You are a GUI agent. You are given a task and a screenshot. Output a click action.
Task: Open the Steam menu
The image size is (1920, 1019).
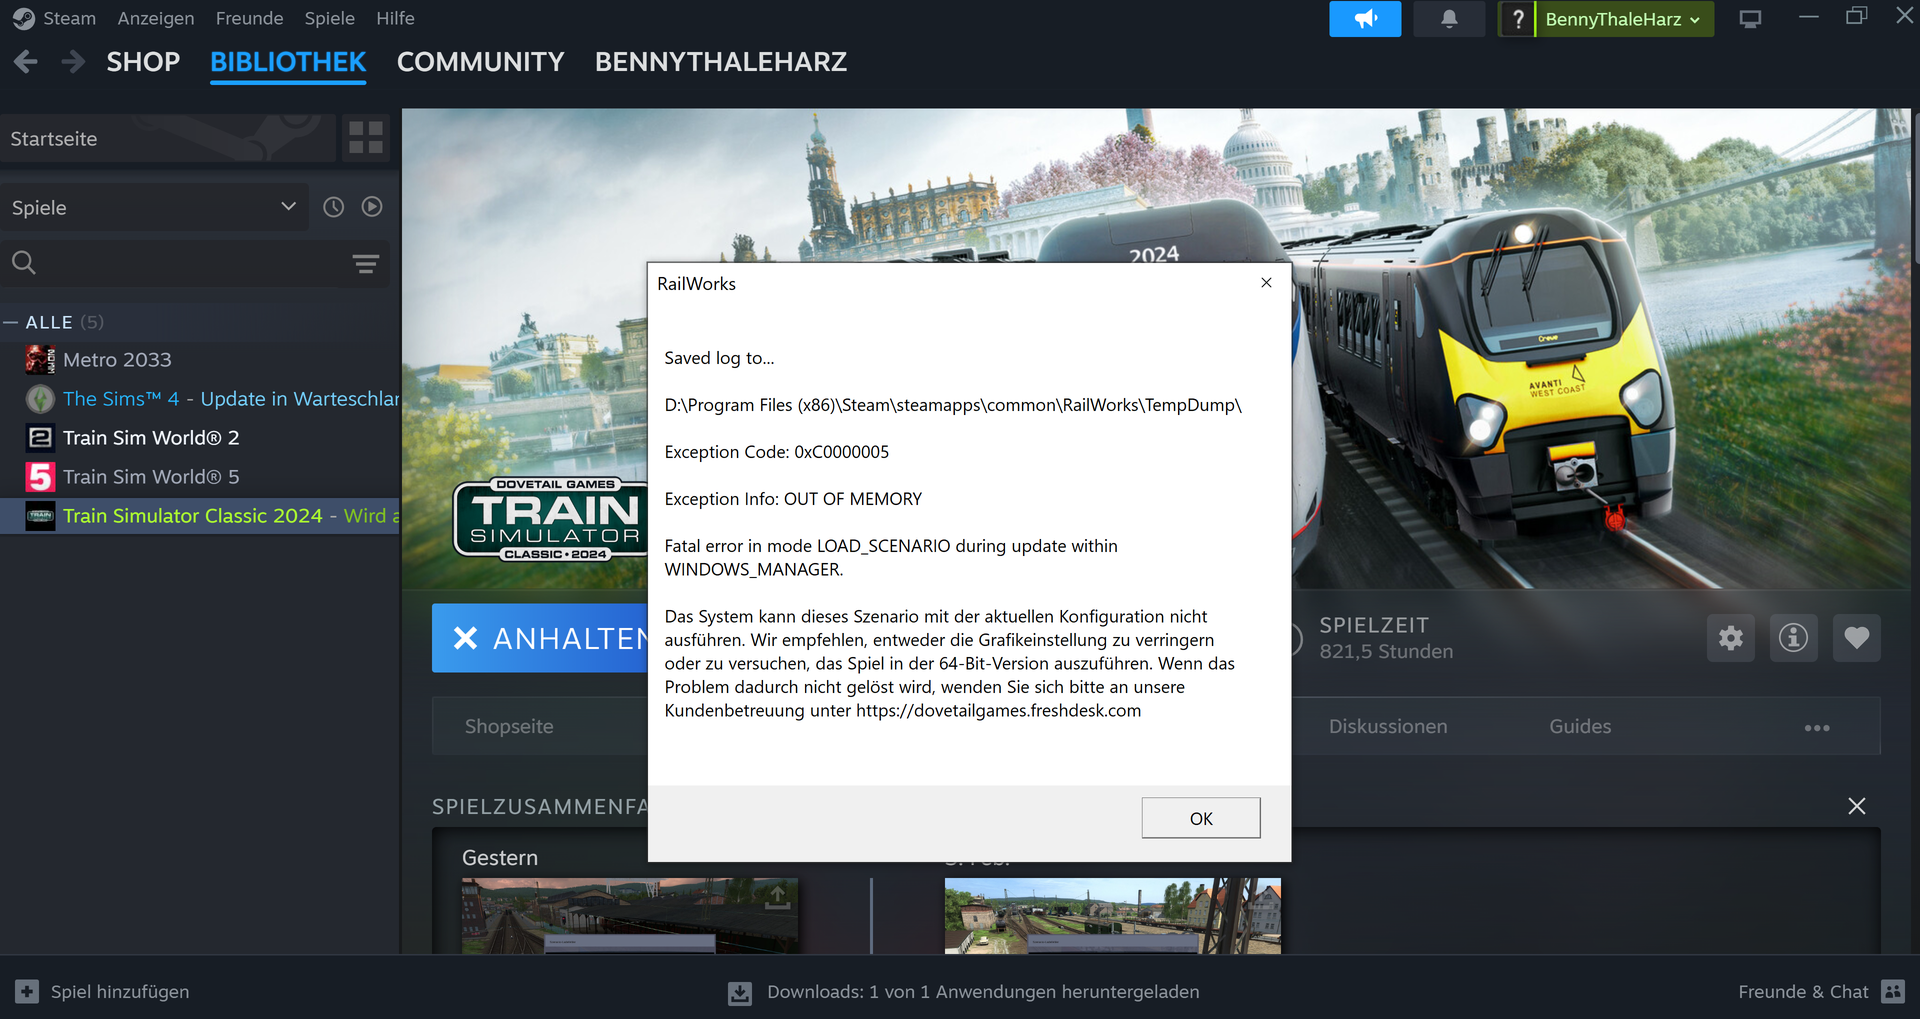point(69,18)
